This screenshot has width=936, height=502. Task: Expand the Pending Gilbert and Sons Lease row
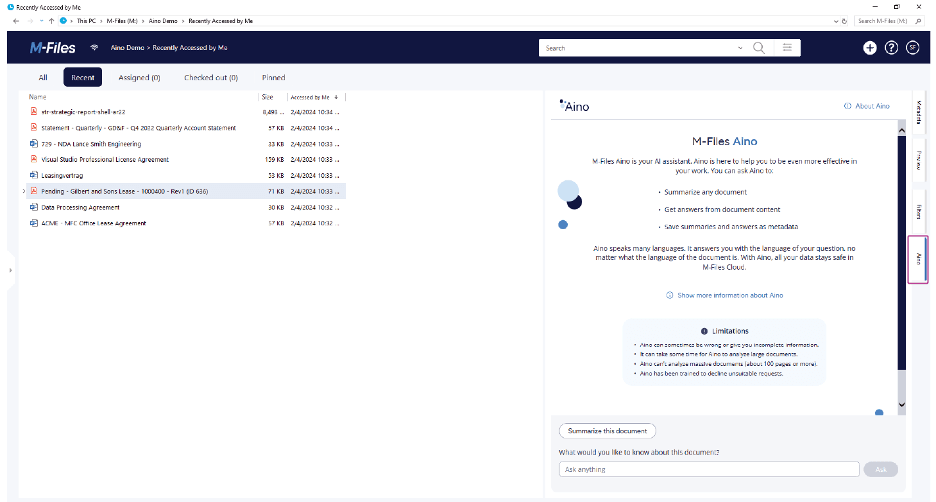[23, 191]
